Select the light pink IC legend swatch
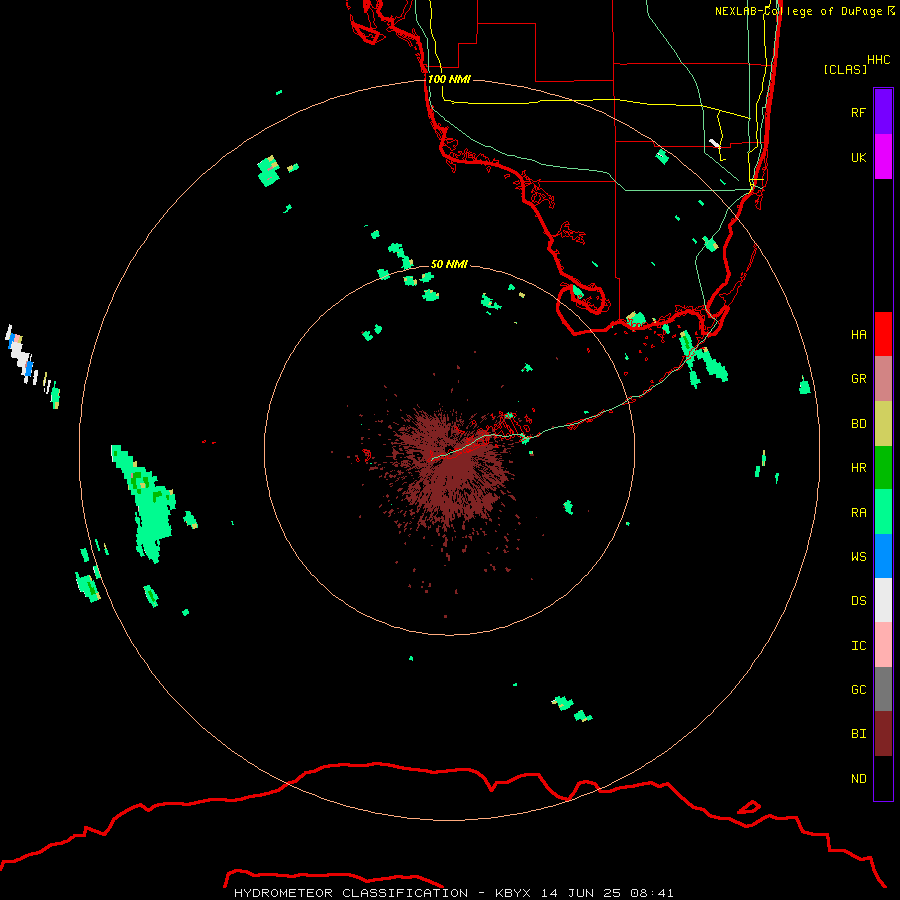The image size is (900, 900). [883, 645]
